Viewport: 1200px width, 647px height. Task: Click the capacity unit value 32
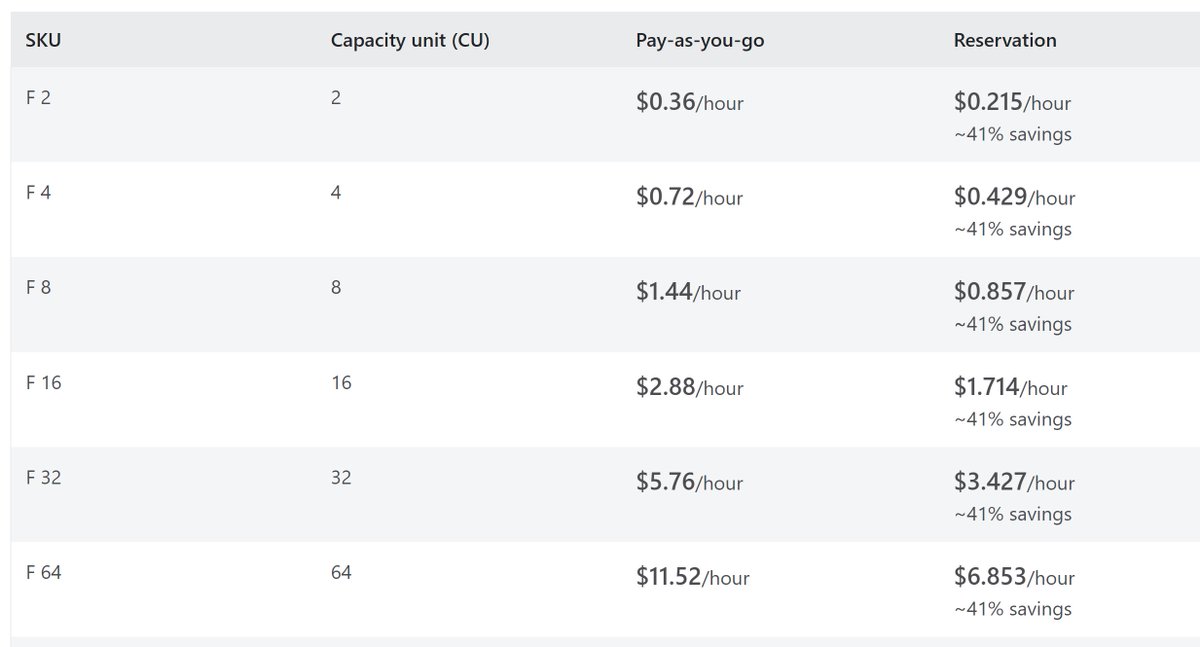pyautogui.click(x=341, y=478)
